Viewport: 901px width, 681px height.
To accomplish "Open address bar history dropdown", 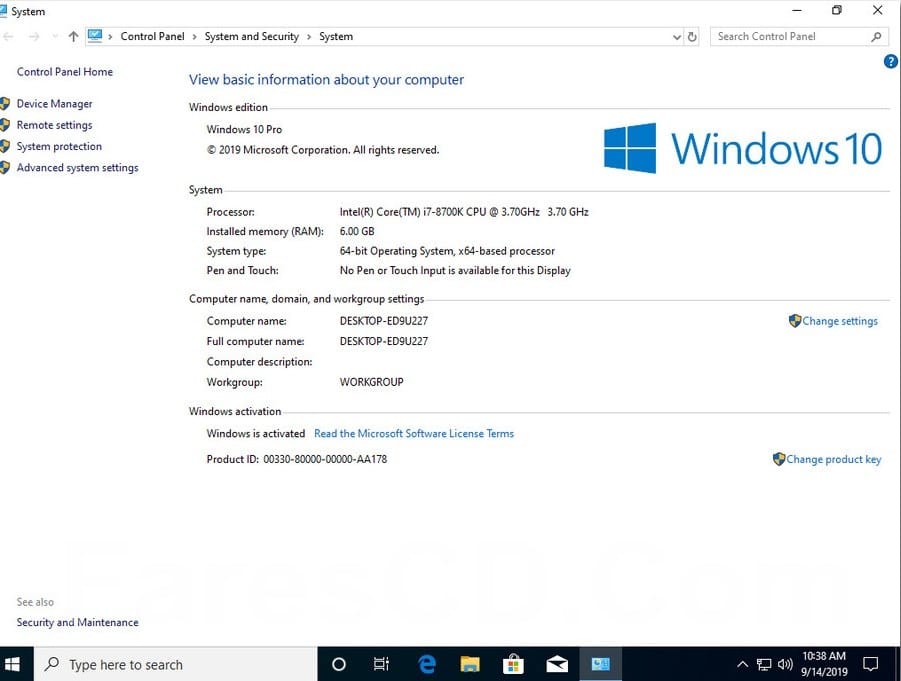I will point(676,37).
